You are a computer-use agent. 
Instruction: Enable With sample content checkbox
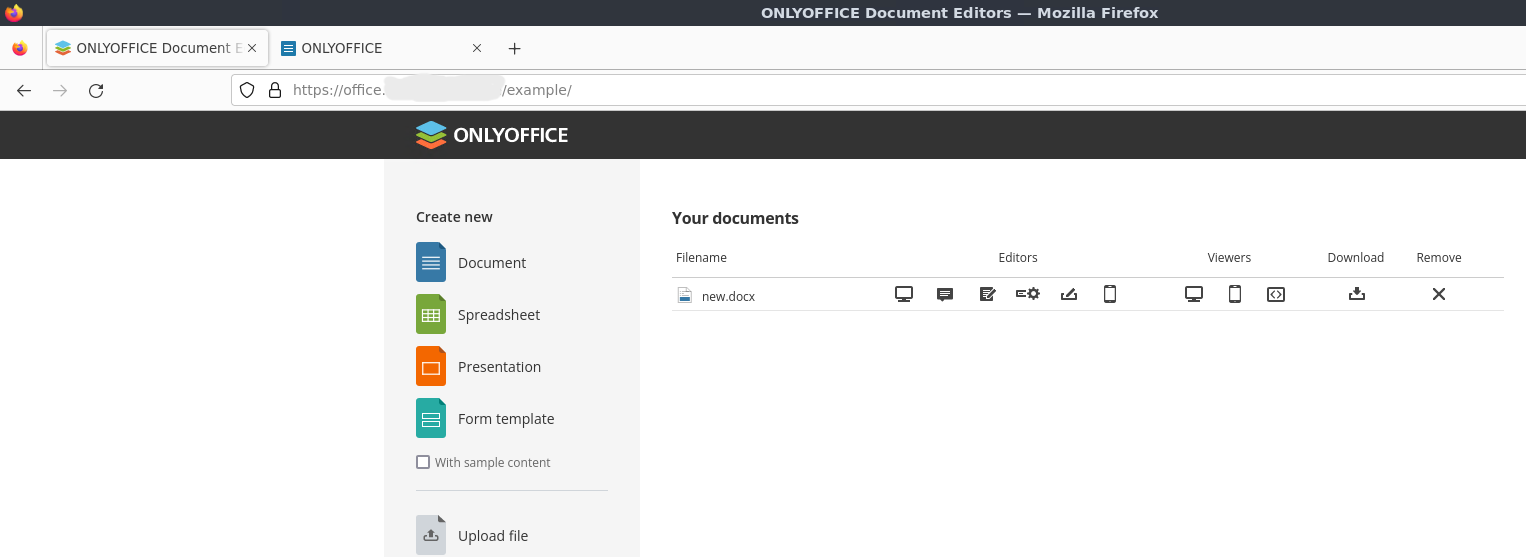[423, 462]
